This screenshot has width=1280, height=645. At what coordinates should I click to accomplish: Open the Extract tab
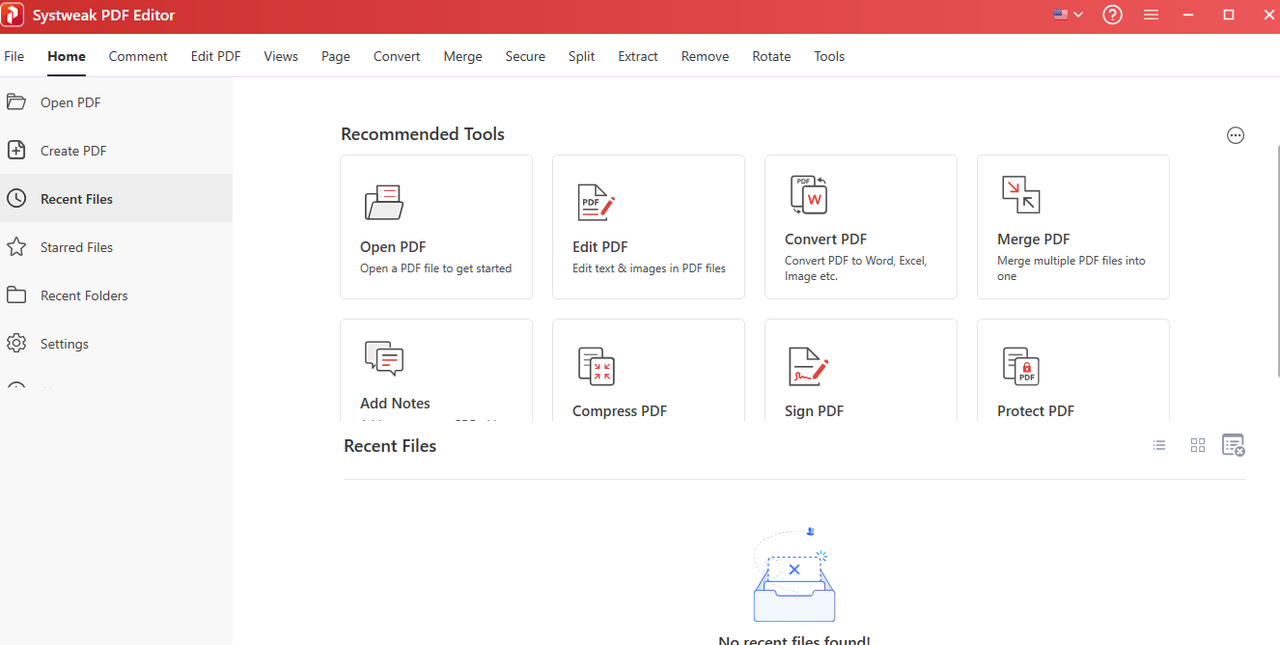[638, 56]
